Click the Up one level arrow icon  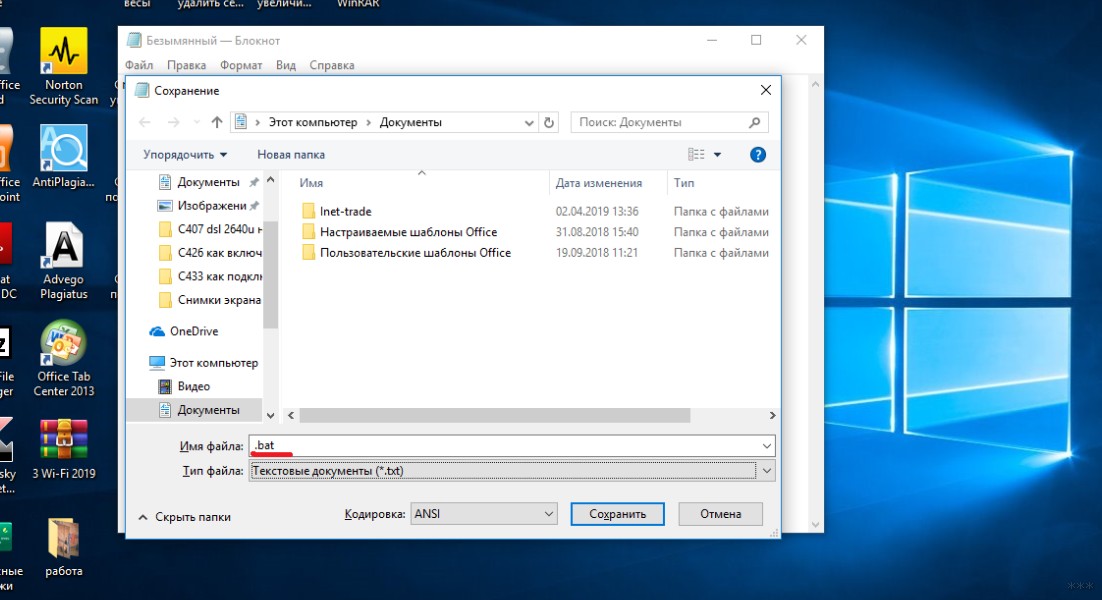(217, 123)
